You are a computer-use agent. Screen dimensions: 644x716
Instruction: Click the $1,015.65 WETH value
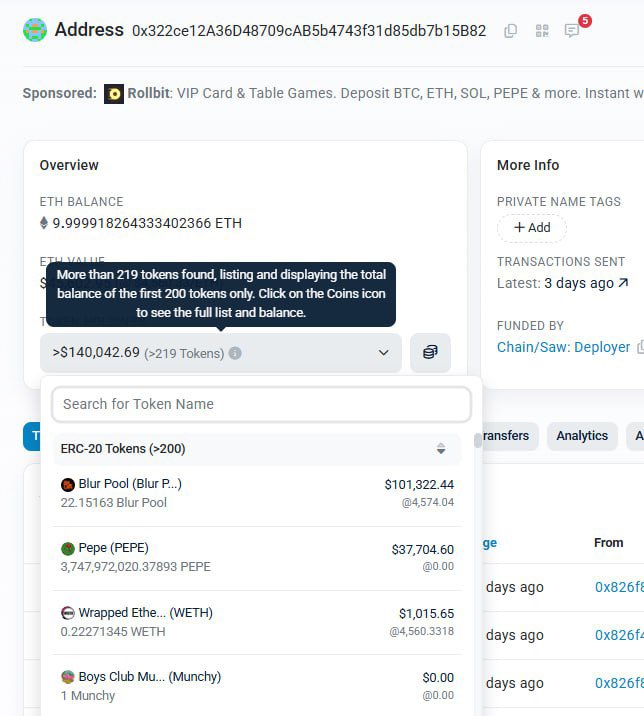[426, 613]
